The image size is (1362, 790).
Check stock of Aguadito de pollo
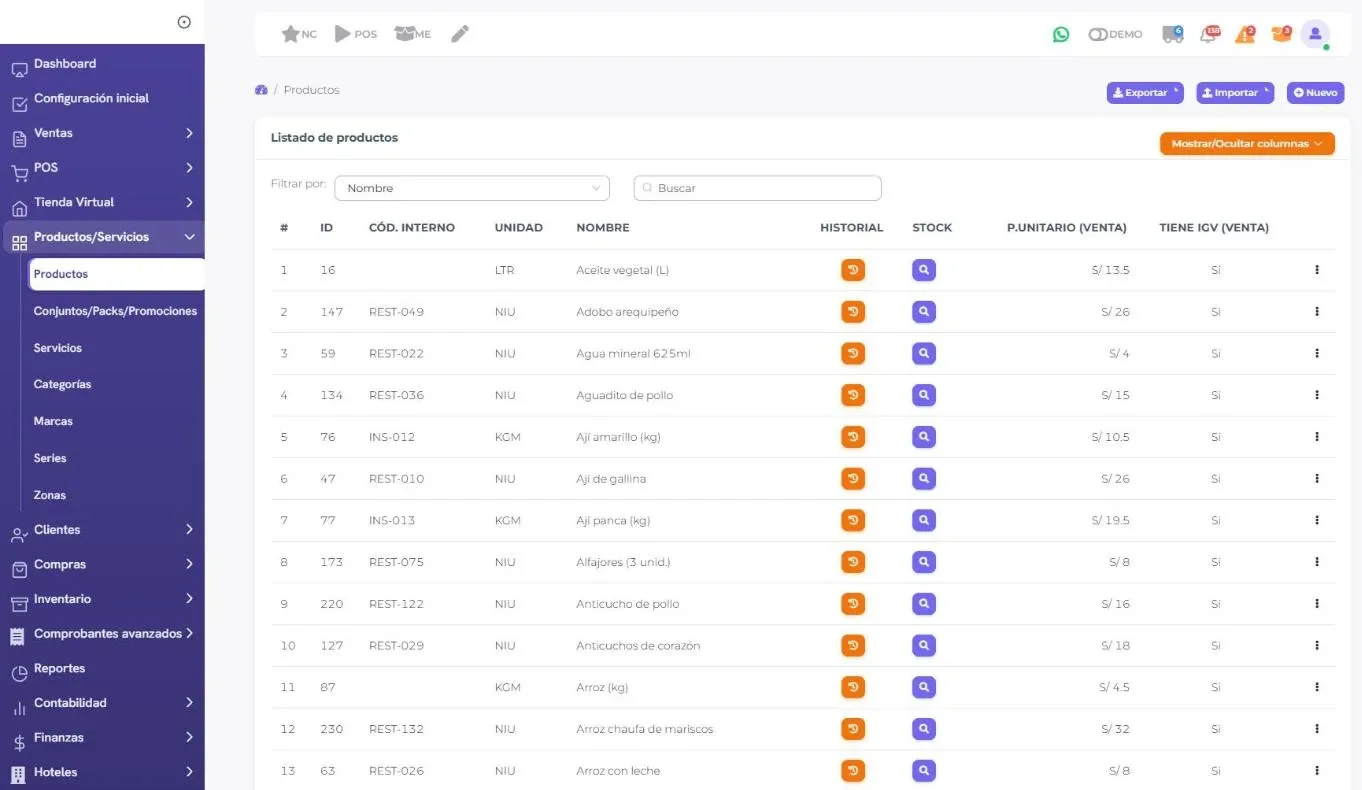924,395
